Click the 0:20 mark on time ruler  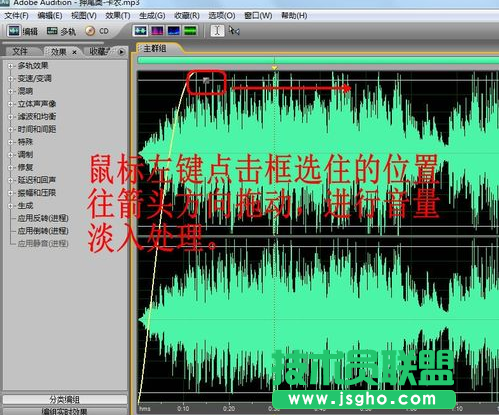coord(229,409)
